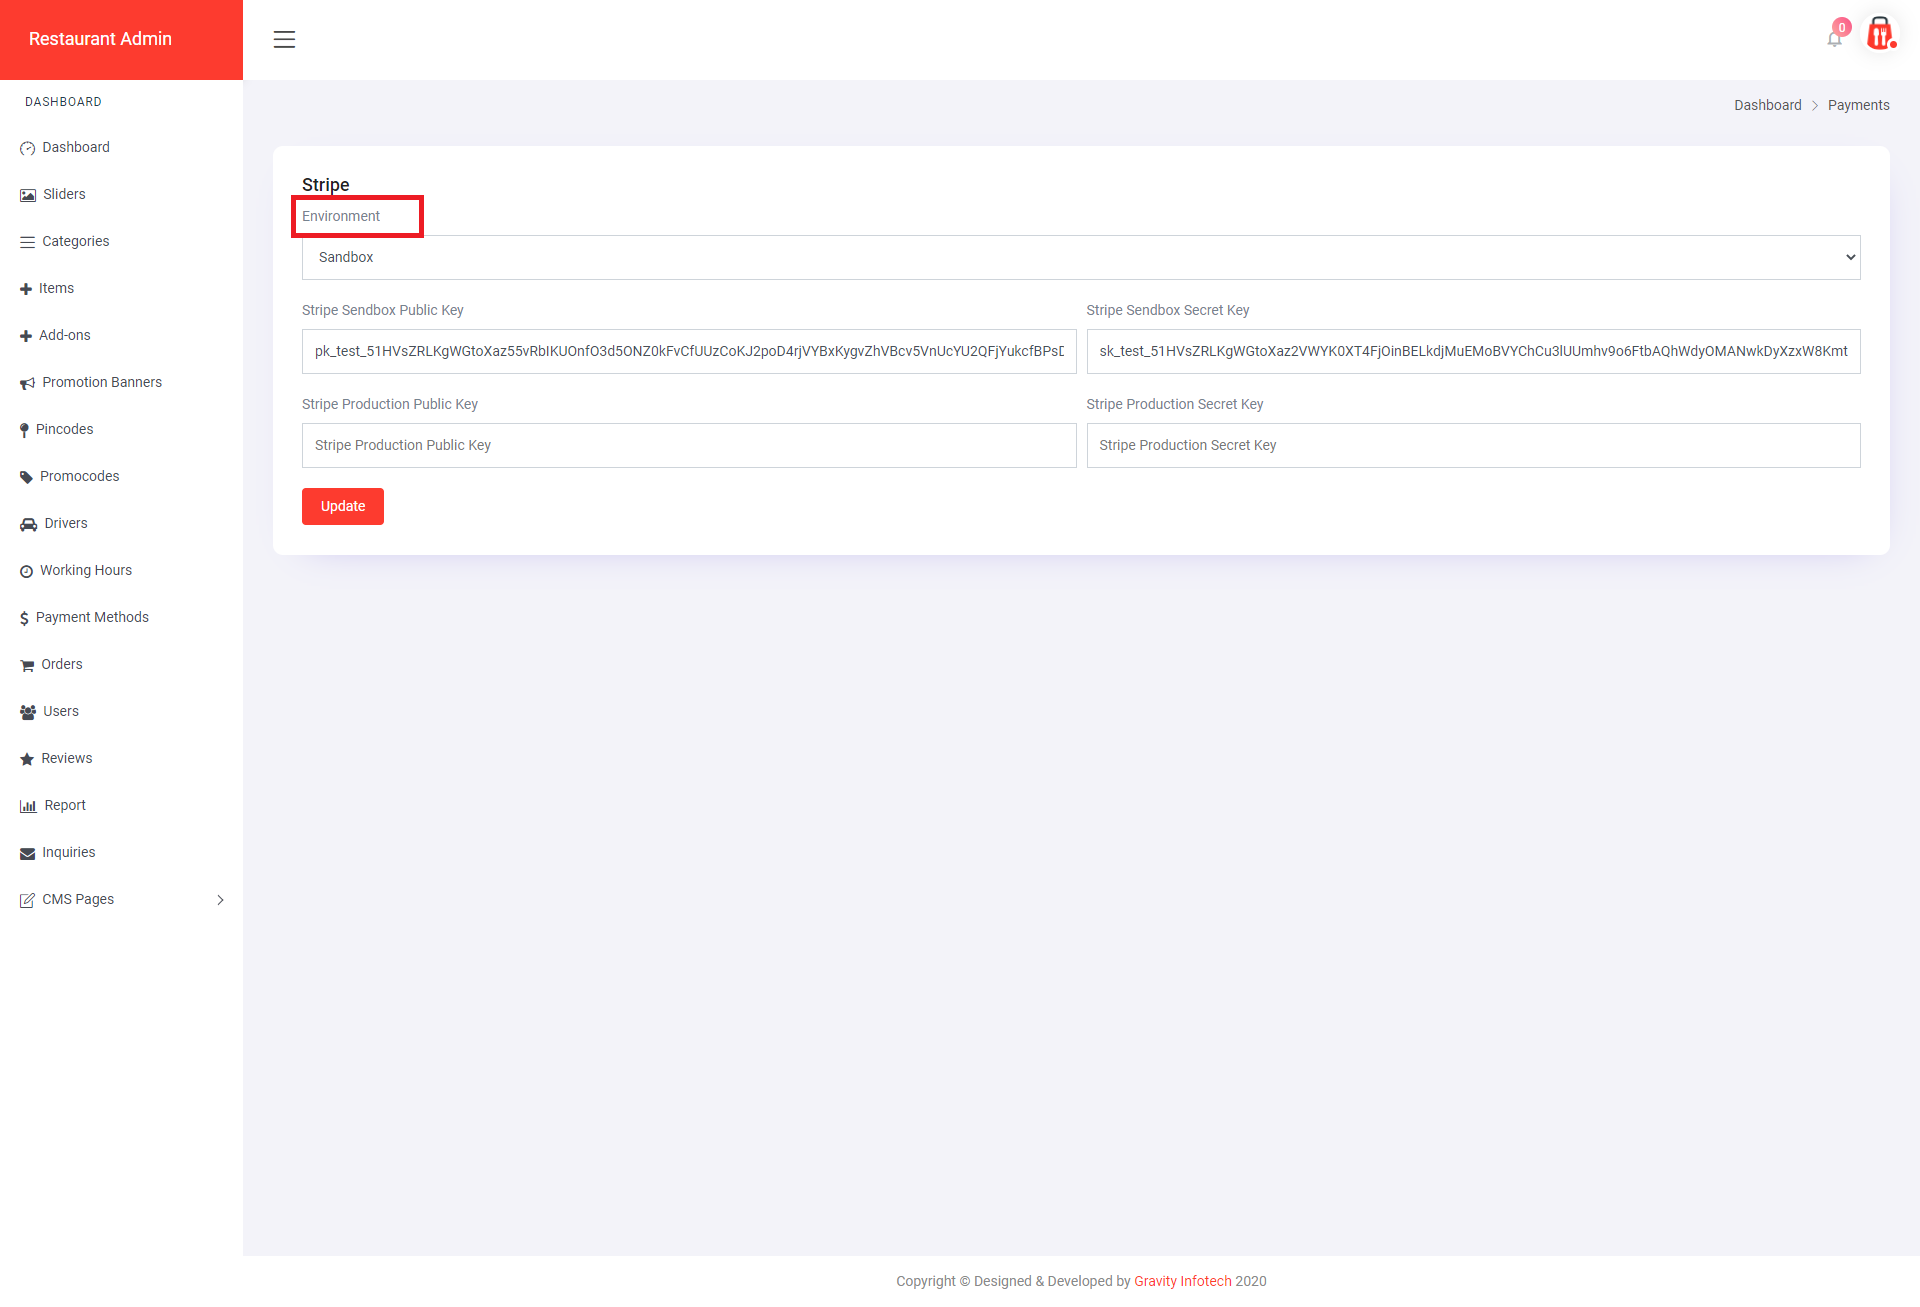Click the restaurant profile avatar icon

(x=1880, y=34)
